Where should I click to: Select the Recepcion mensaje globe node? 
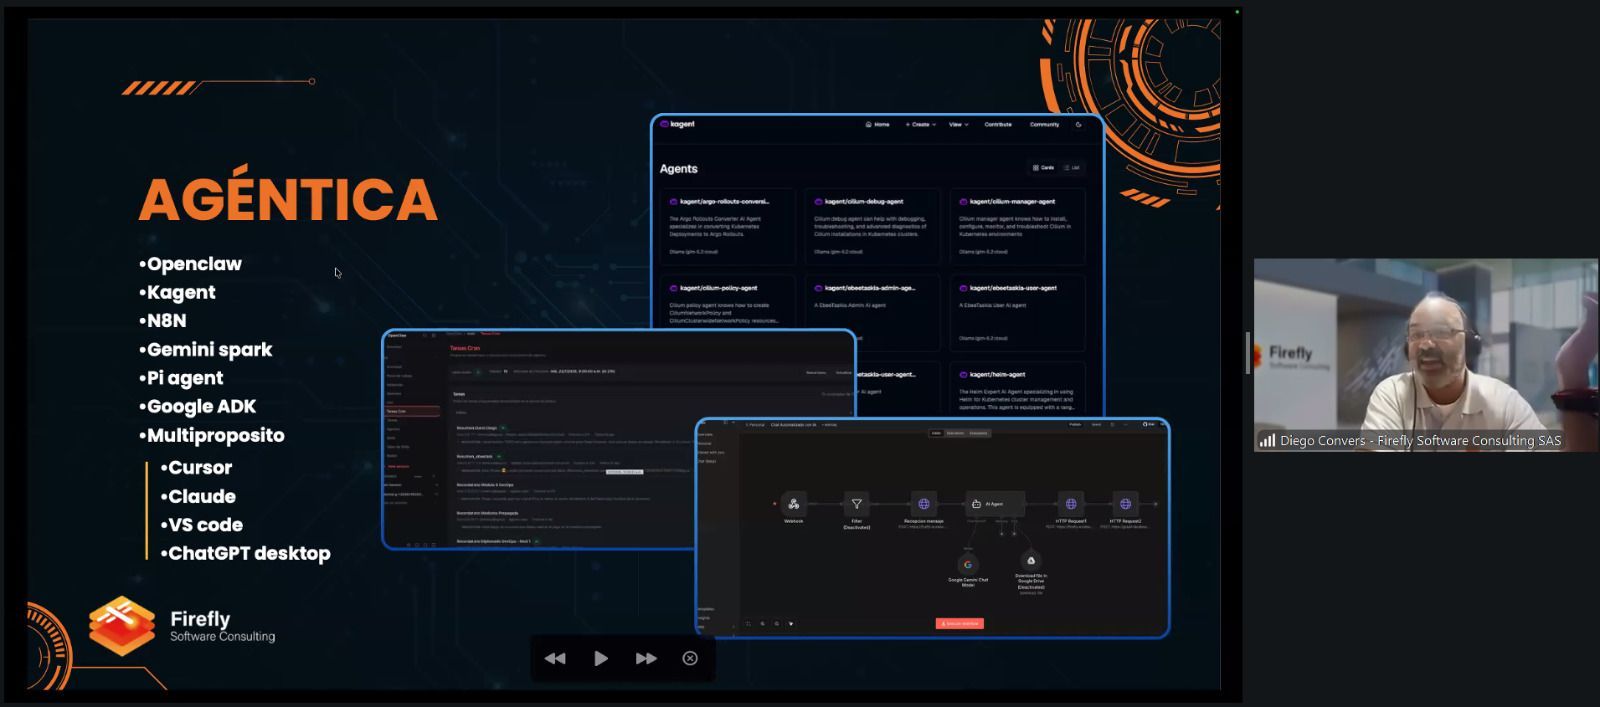click(923, 504)
